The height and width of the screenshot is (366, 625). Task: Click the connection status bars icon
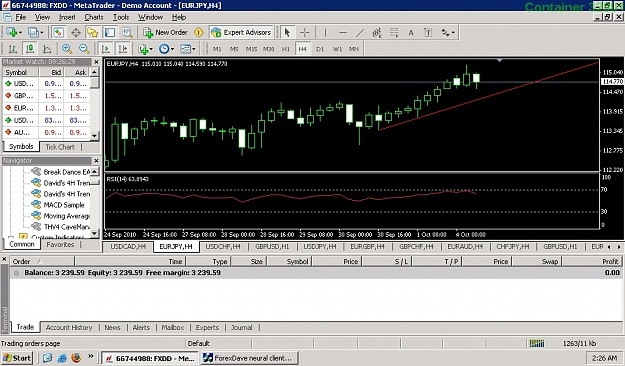(537, 343)
